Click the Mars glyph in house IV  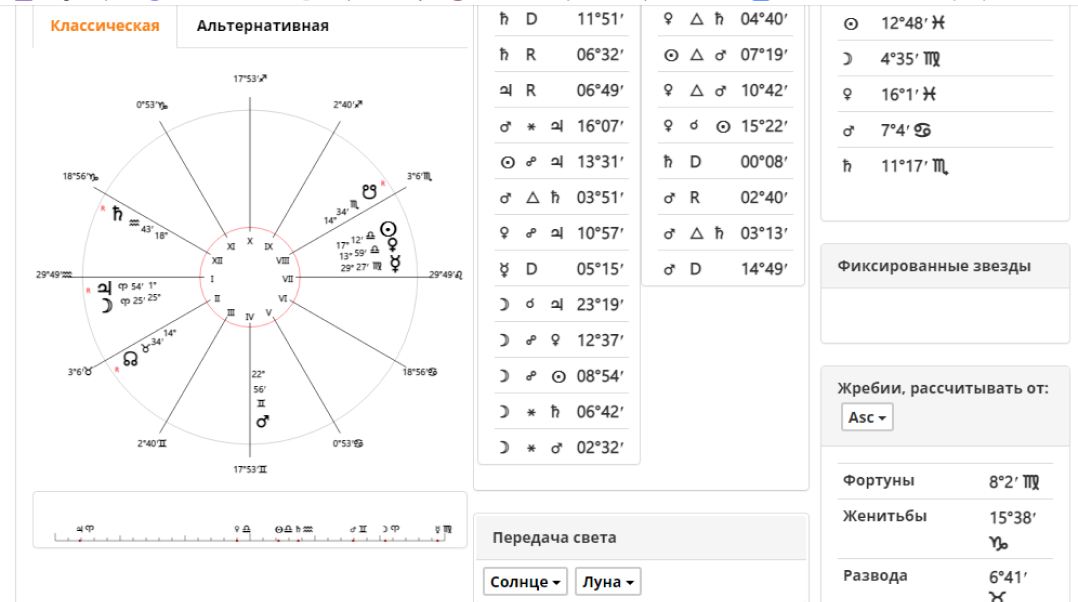coord(262,422)
